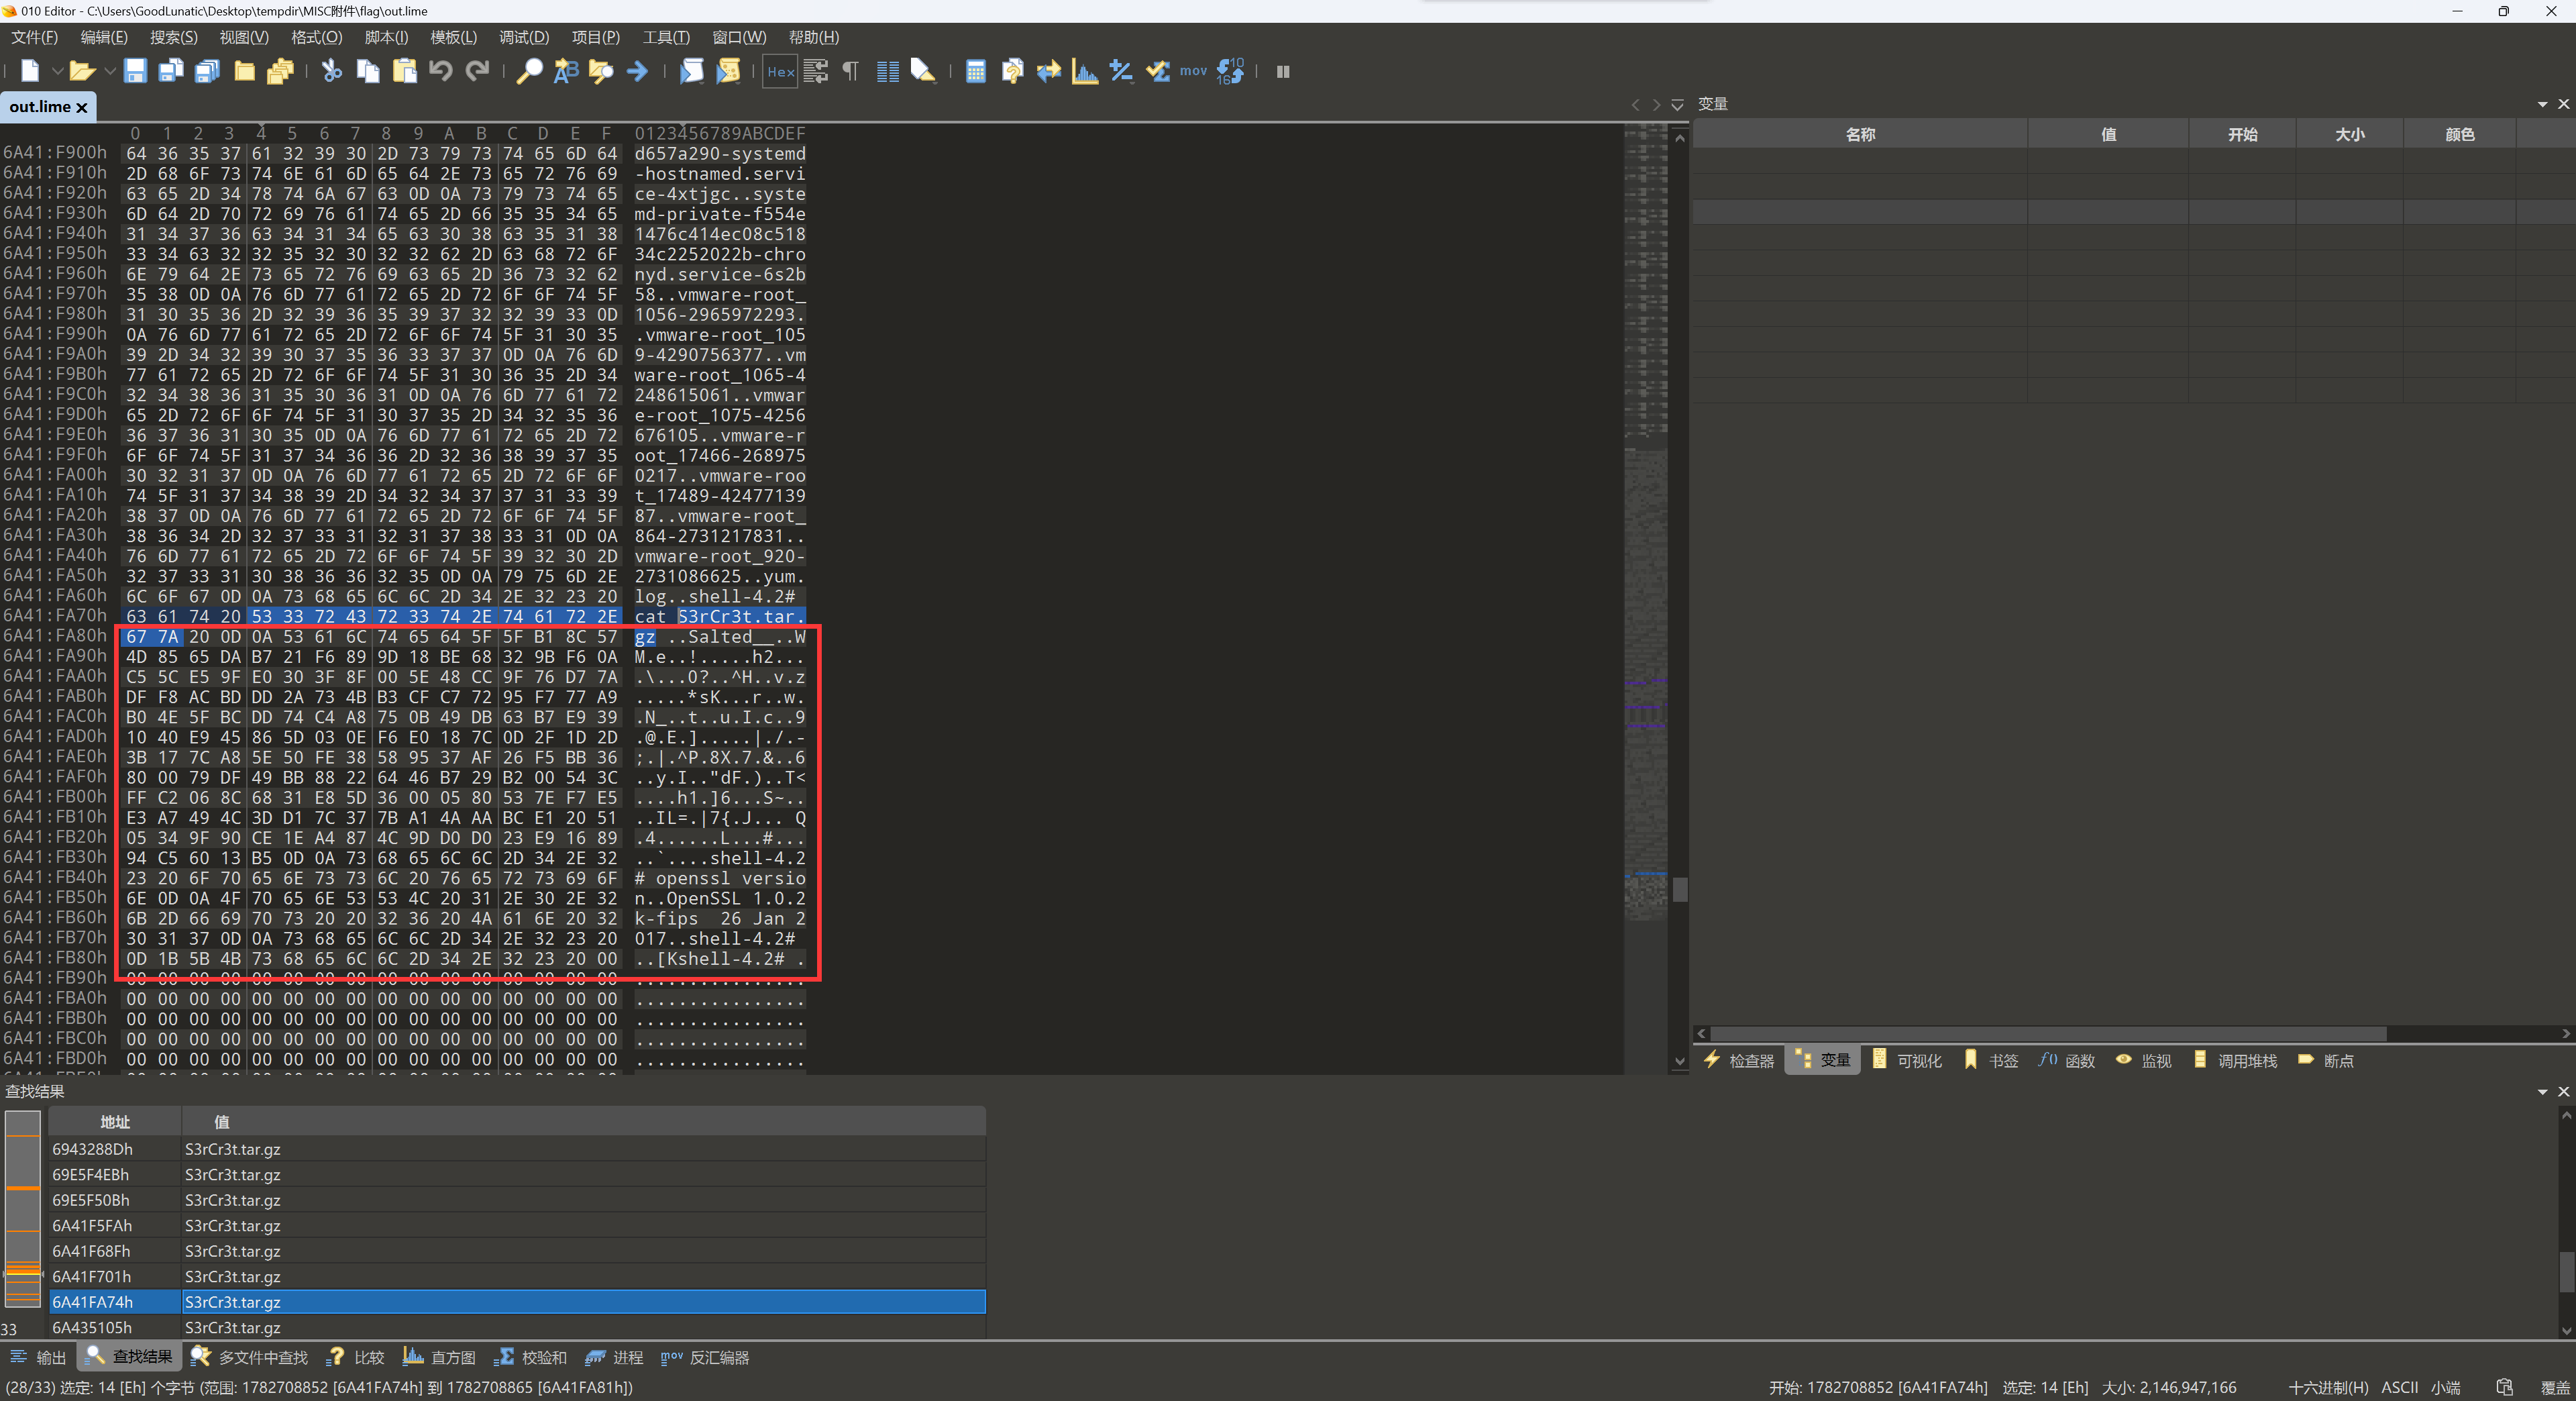Open the Histogram chart icon
The image size is (2576, 1401).
pyautogui.click(x=1085, y=71)
